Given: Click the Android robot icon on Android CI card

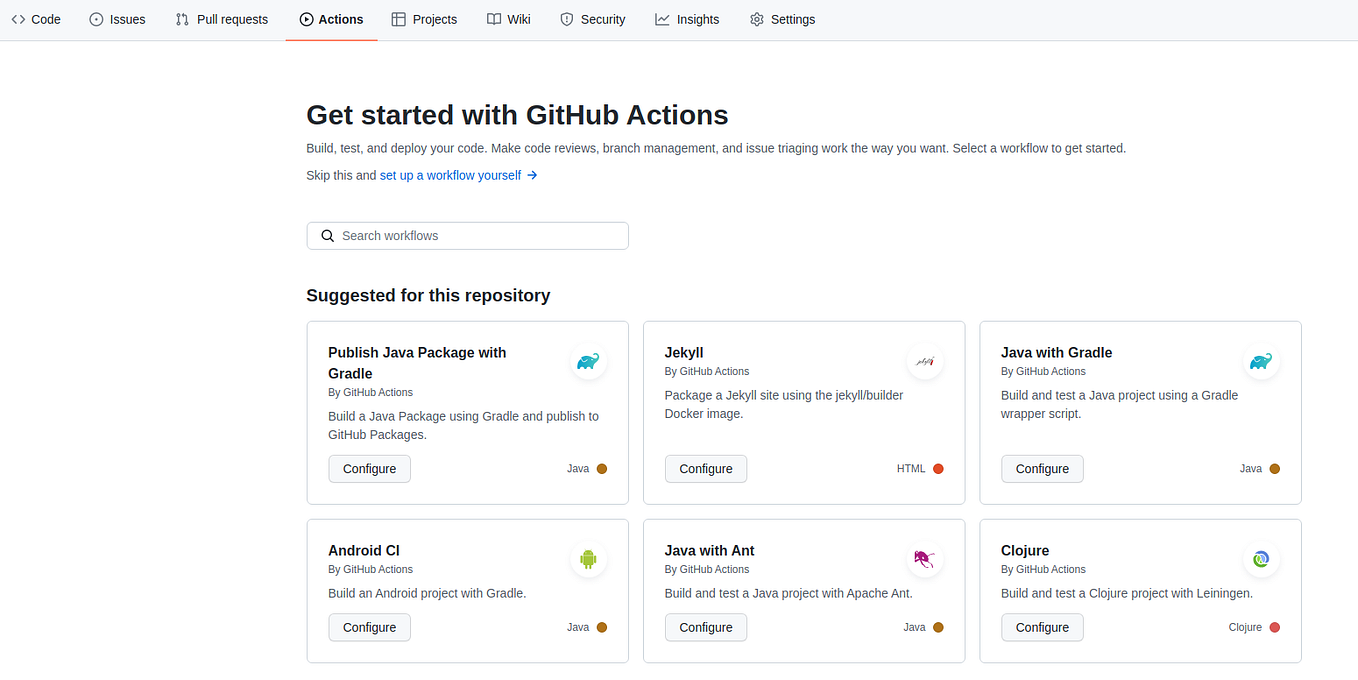Looking at the screenshot, I should tap(588, 560).
